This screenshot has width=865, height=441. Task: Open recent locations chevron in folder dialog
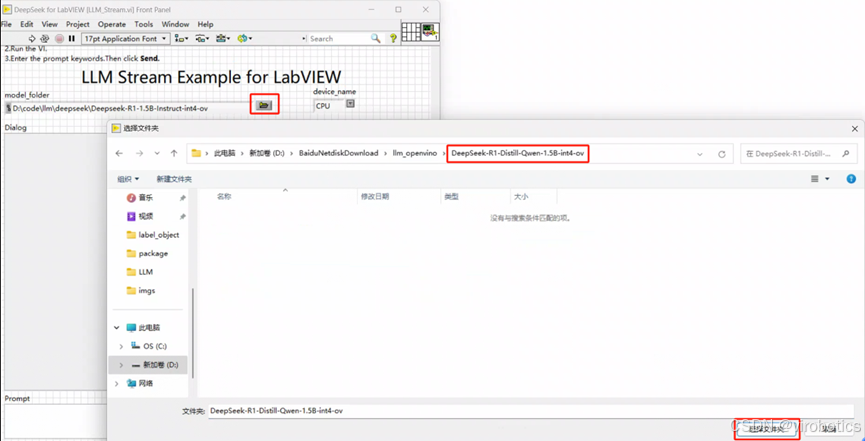[x=157, y=153]
